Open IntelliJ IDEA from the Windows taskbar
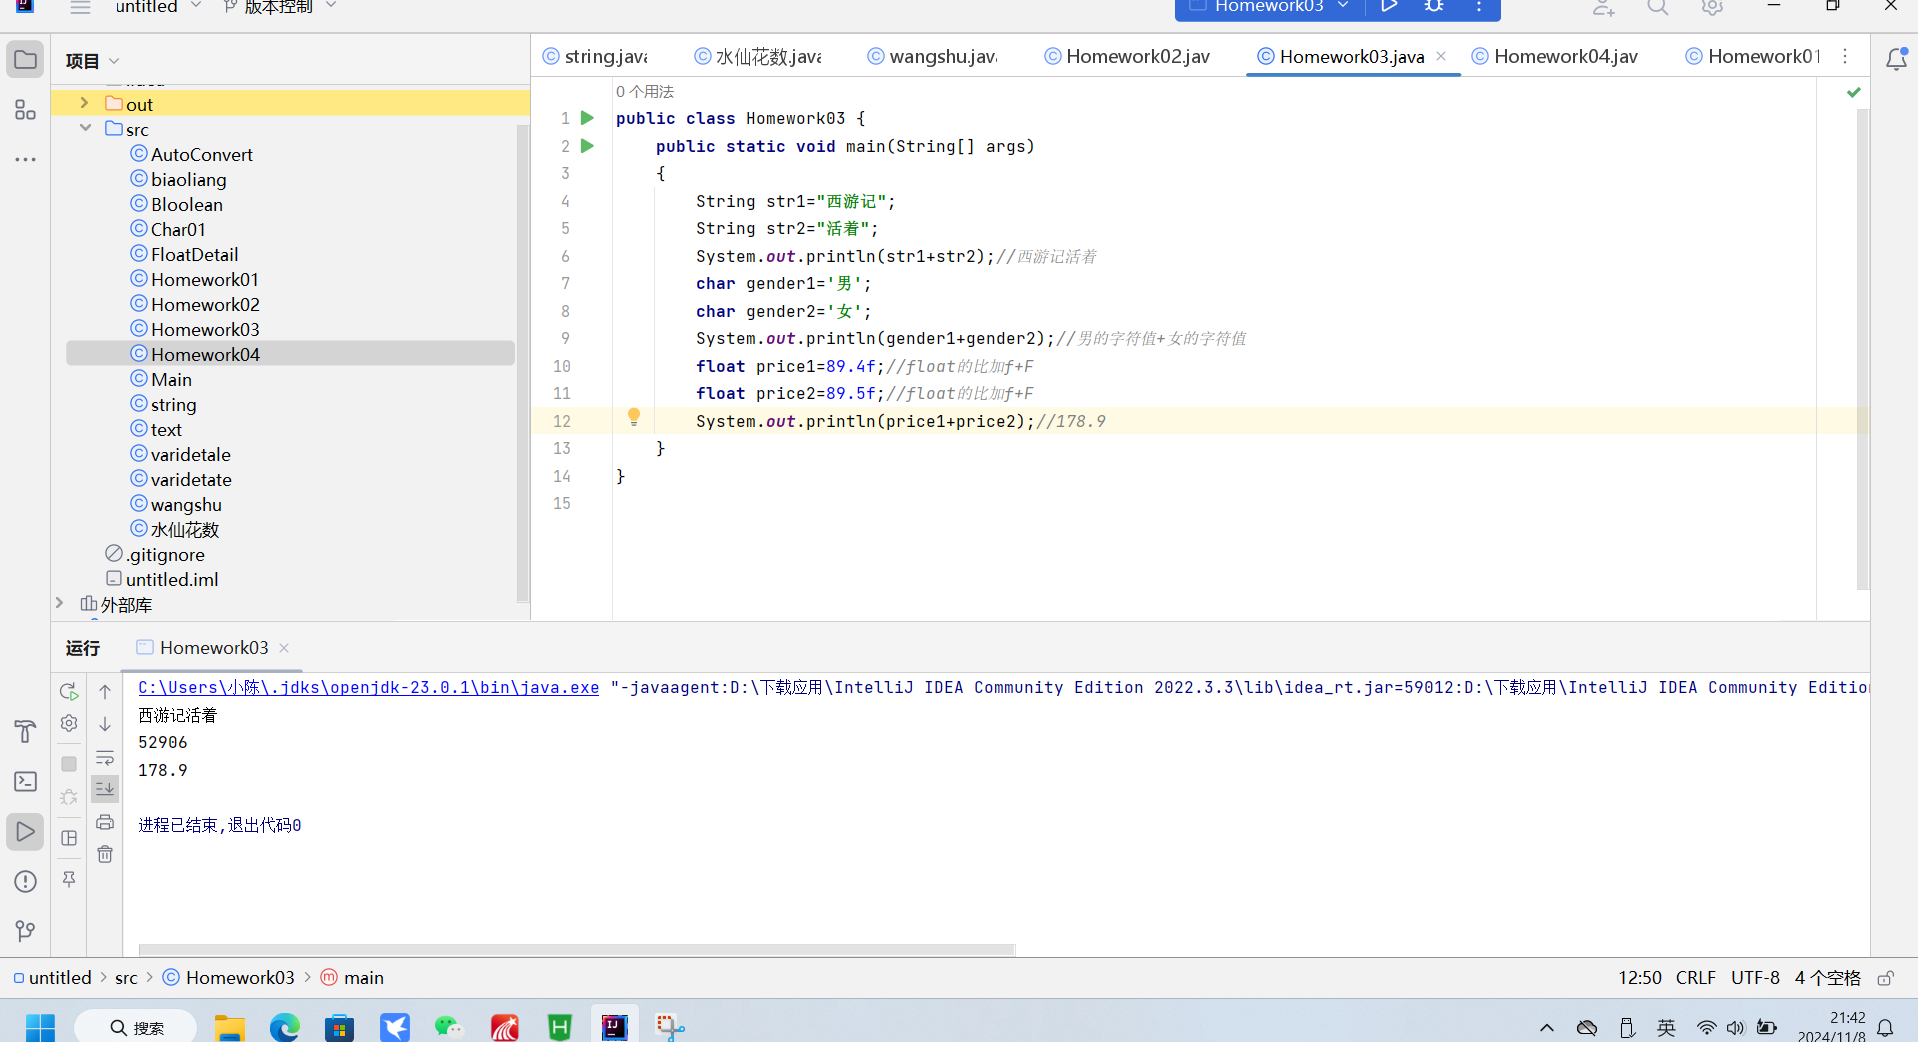The image size is (1918, 1042). pos(614,1027)
